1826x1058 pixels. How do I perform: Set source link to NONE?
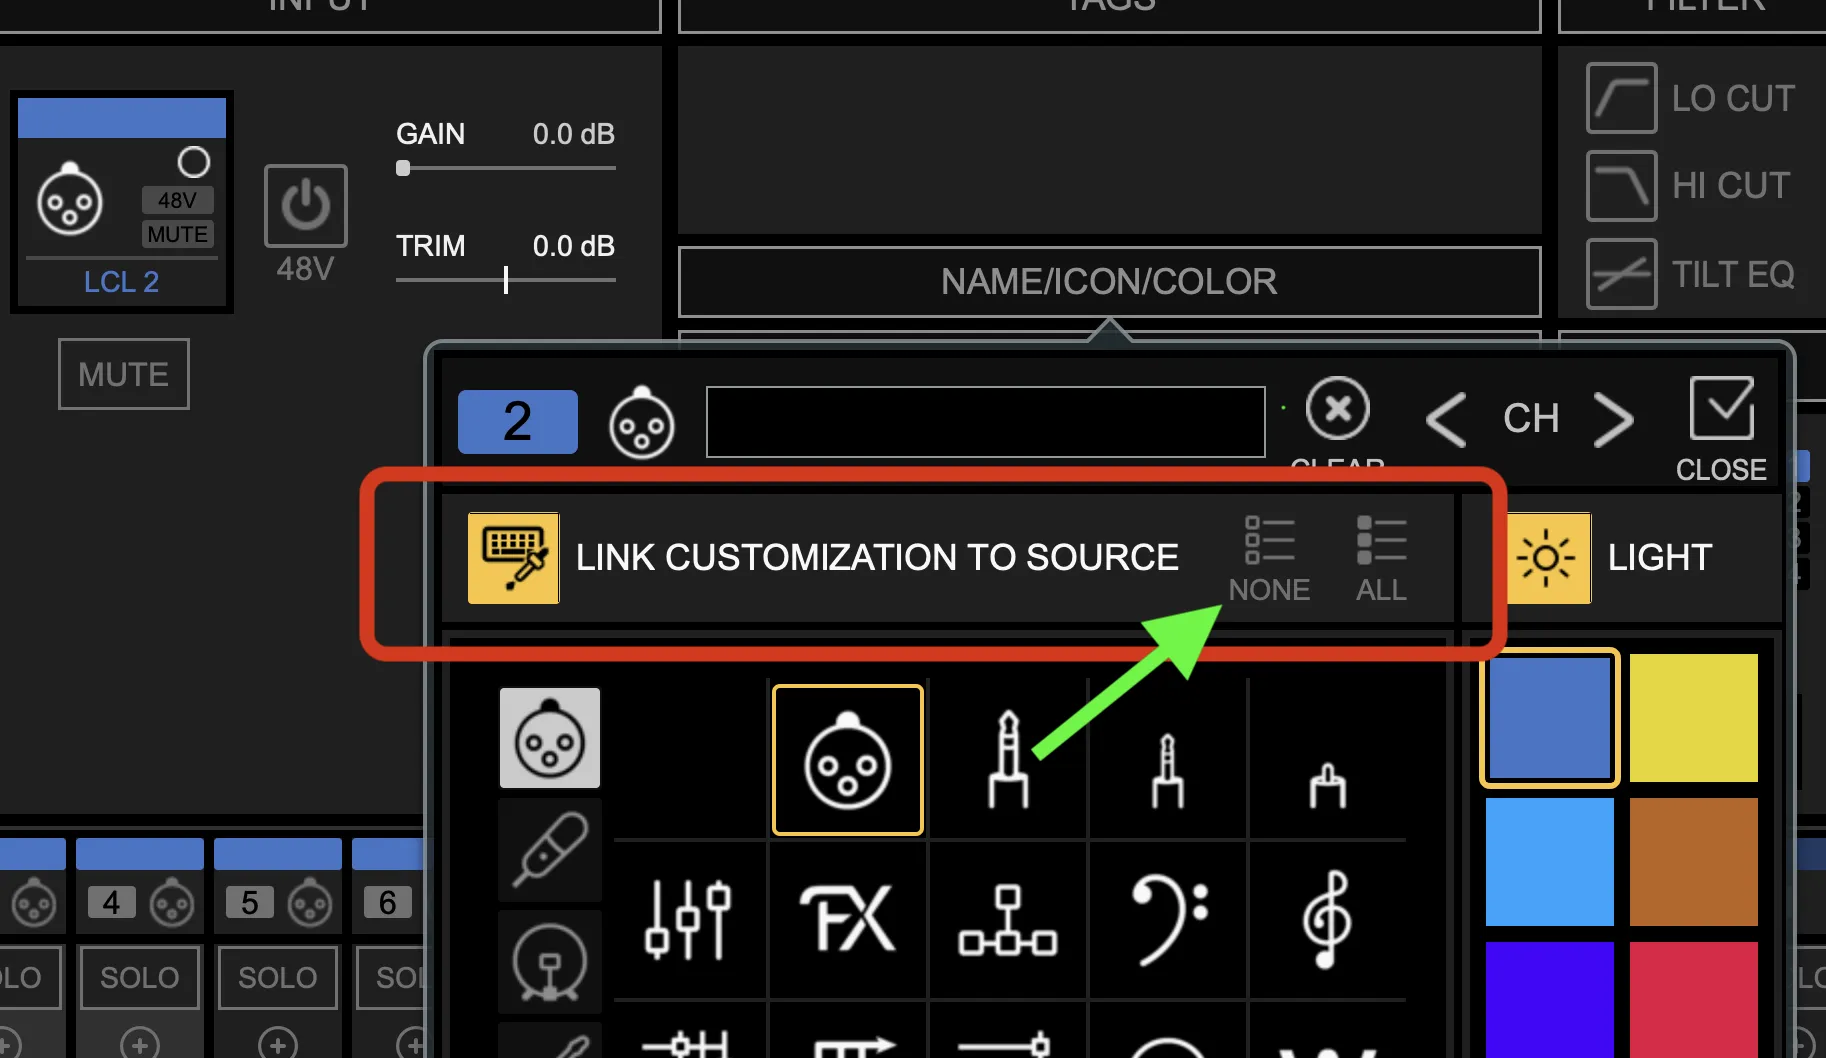tap(1270, 559)
